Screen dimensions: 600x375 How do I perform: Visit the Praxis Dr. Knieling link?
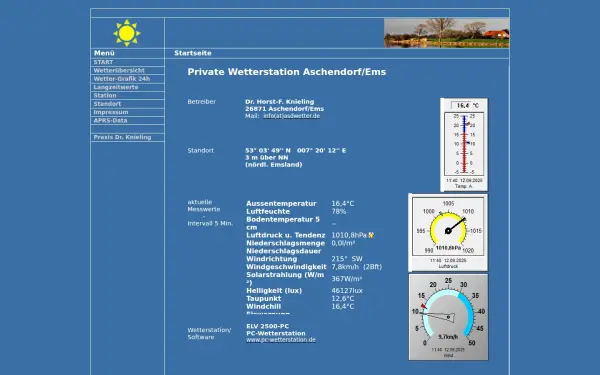(x=122, y=137)
